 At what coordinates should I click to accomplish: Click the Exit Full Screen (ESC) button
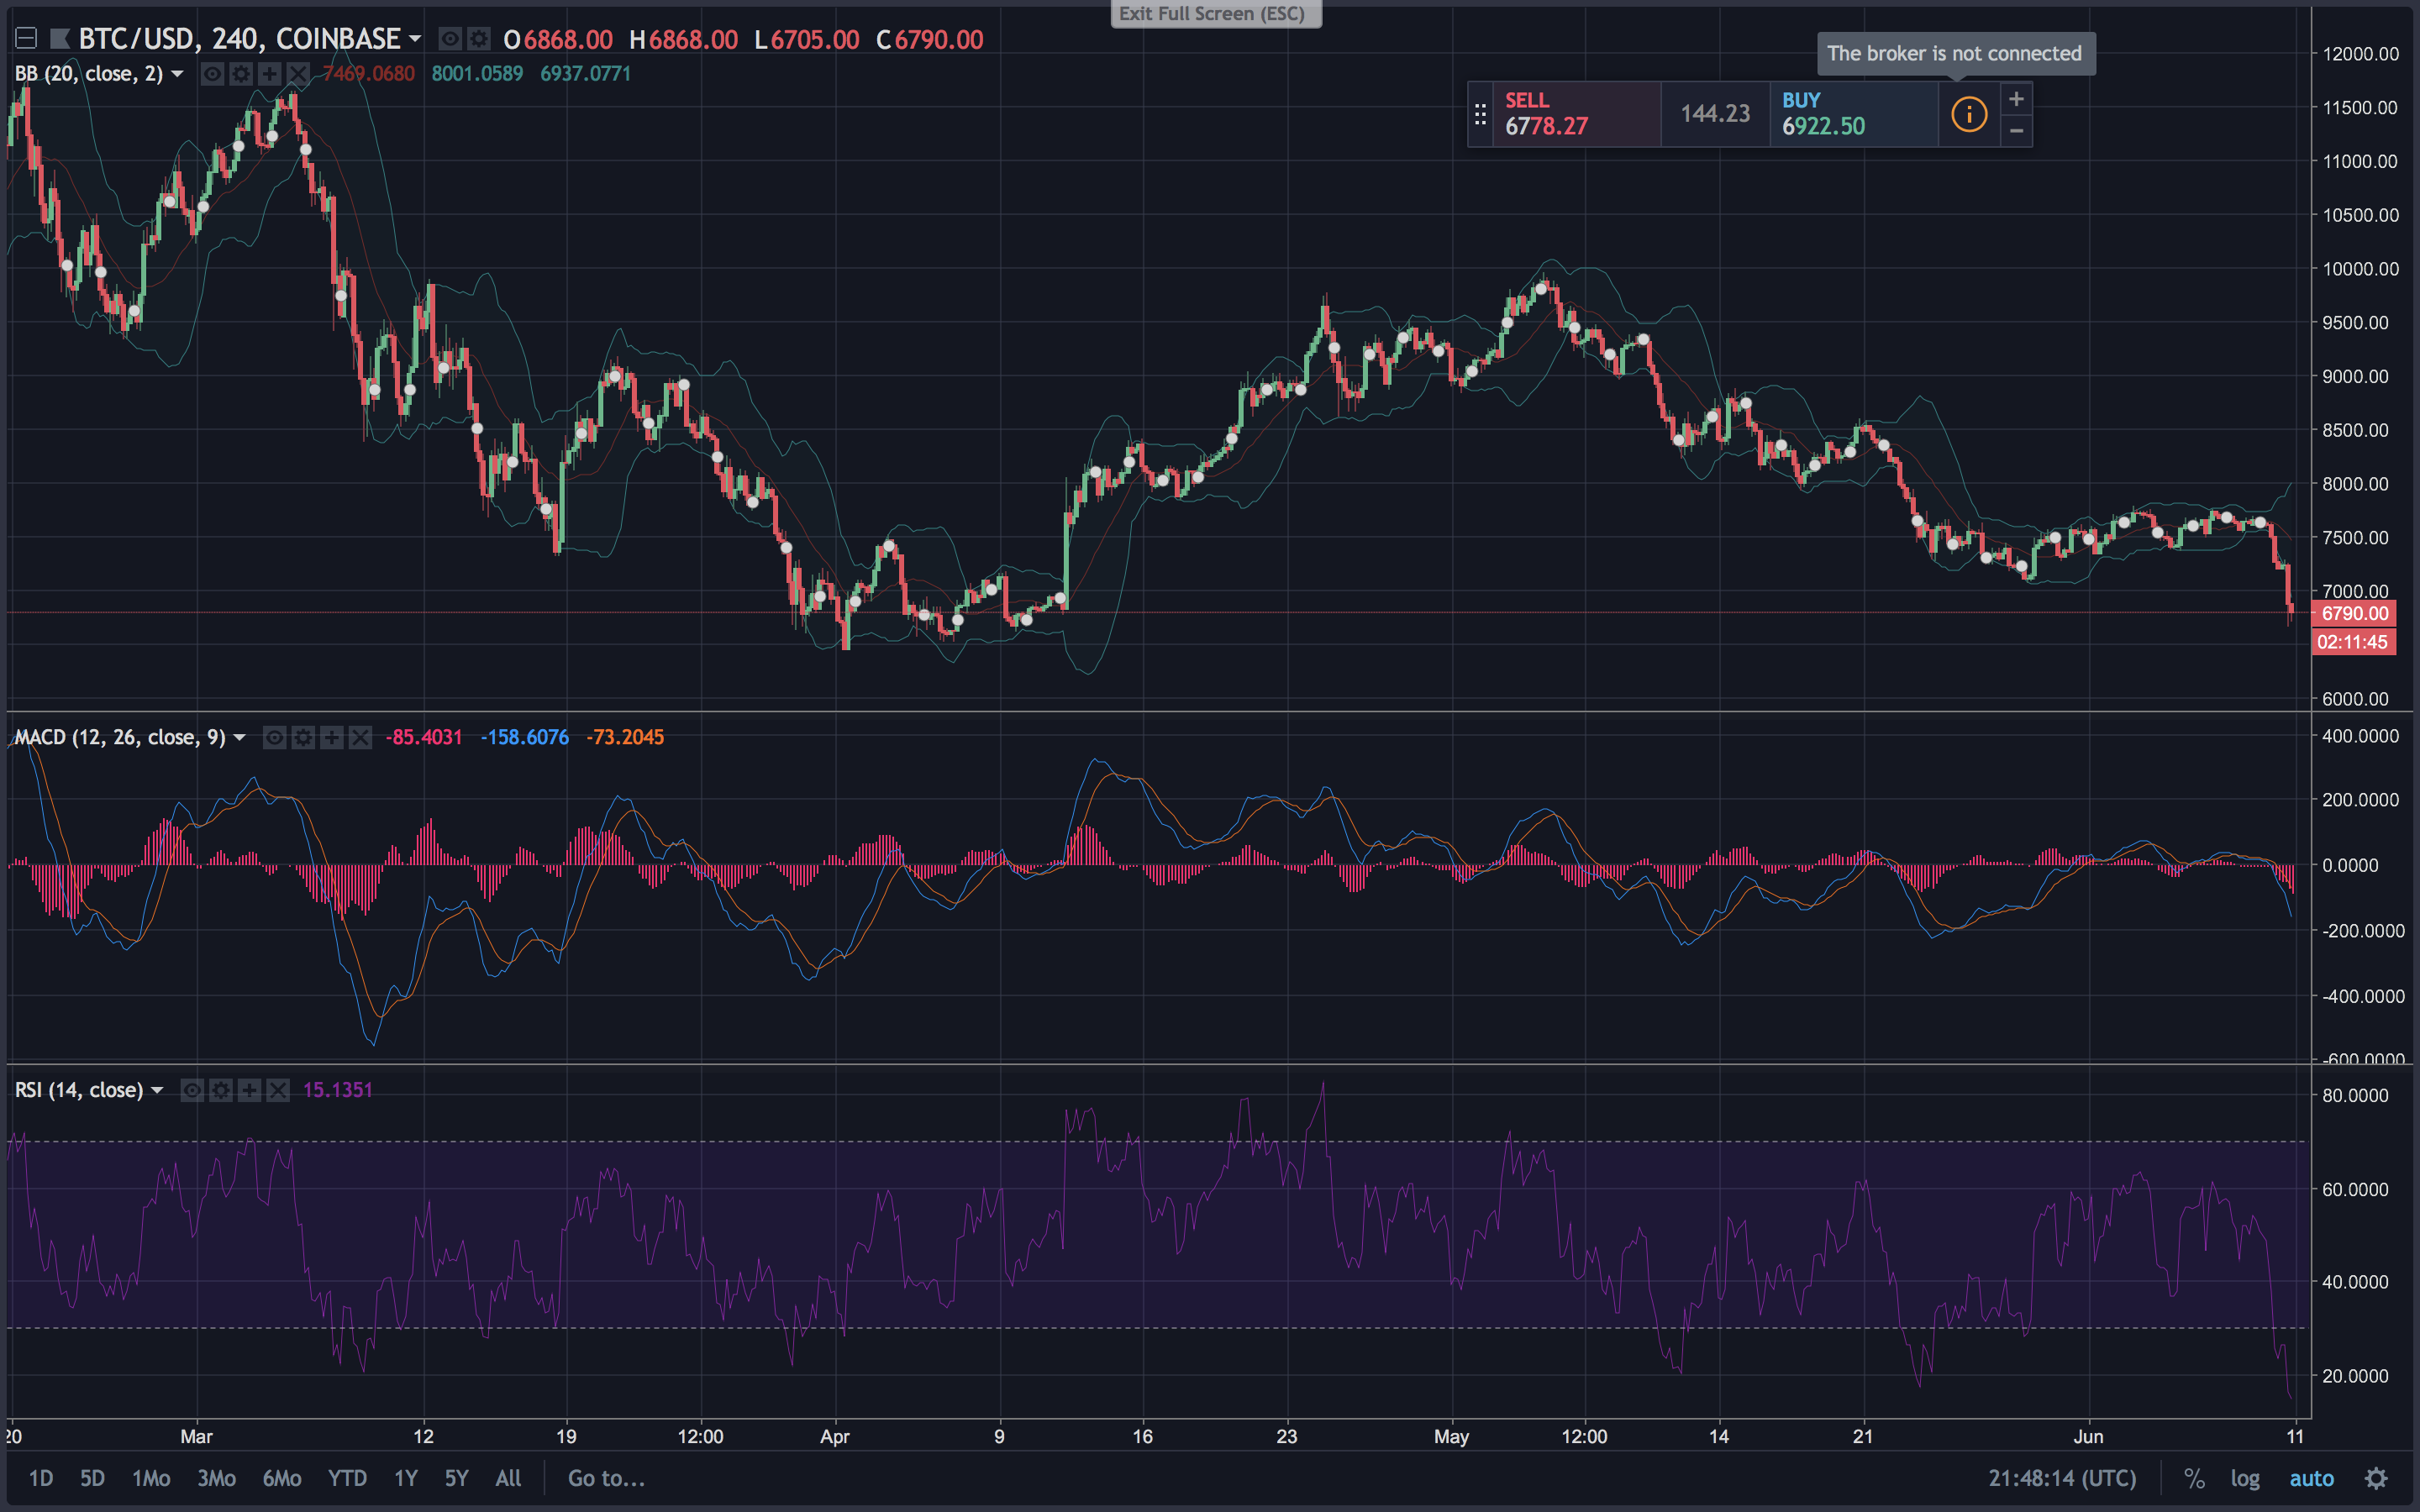point(1216,13)
